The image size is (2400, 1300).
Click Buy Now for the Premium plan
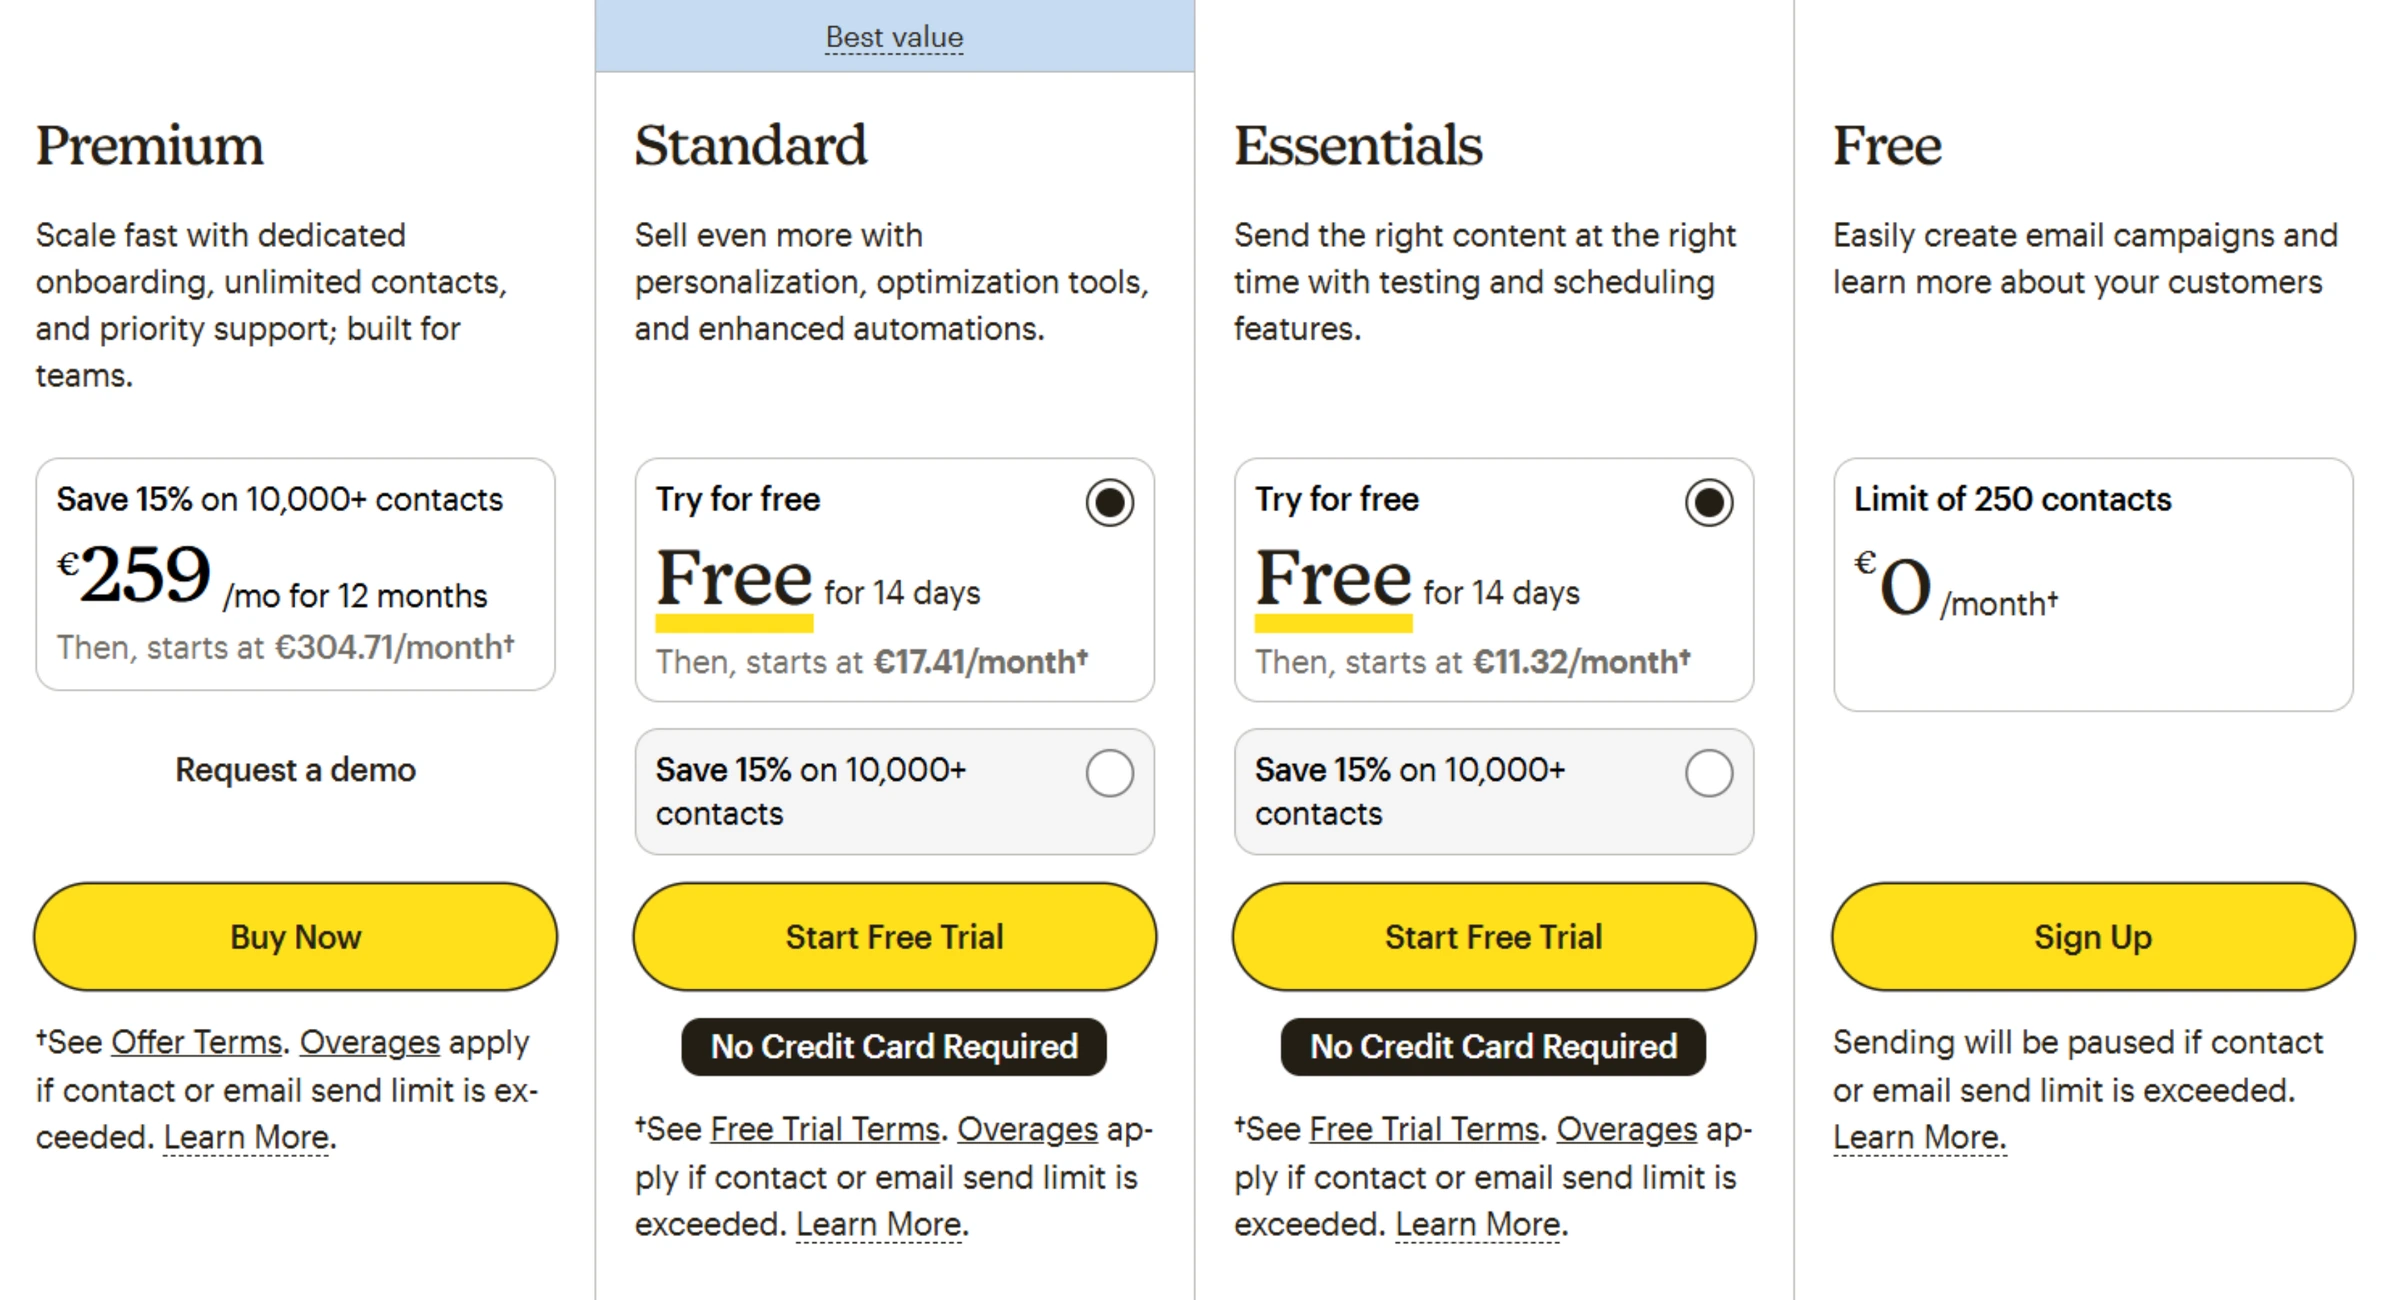(294, 937)
